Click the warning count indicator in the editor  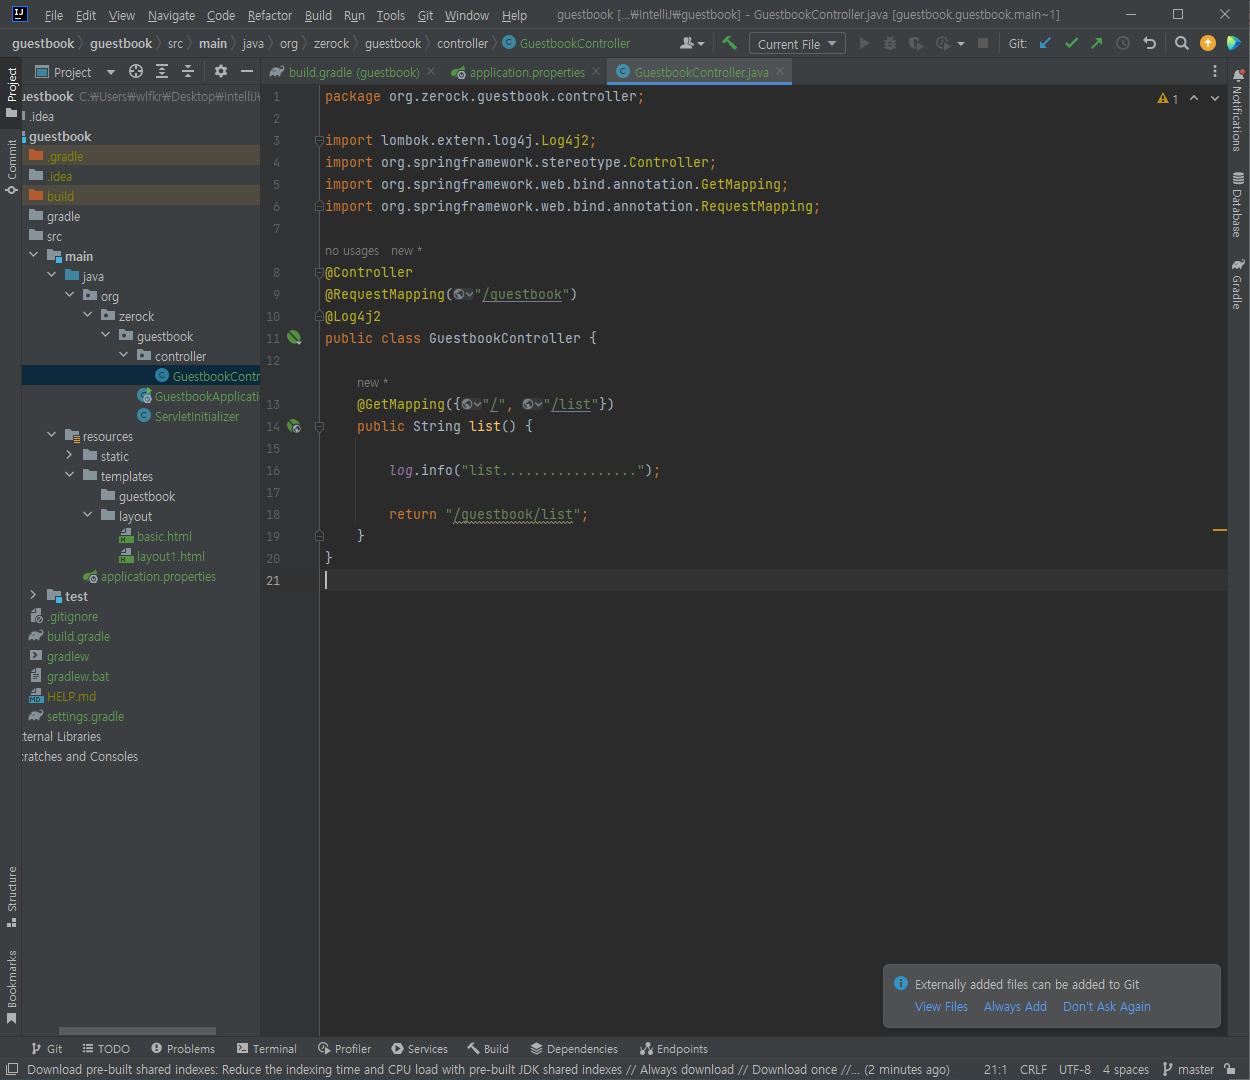[1167, 98]
